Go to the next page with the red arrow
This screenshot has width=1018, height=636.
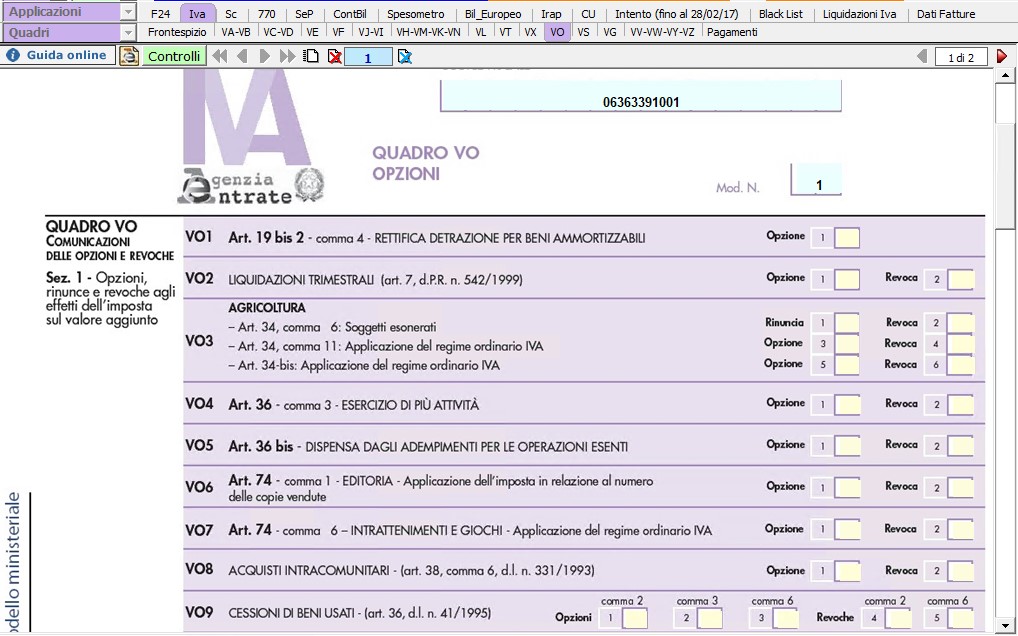[1002, 56]
